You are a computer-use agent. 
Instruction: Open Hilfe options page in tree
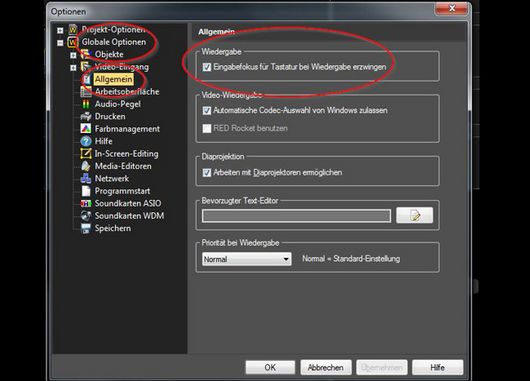[x=103, y=141]
